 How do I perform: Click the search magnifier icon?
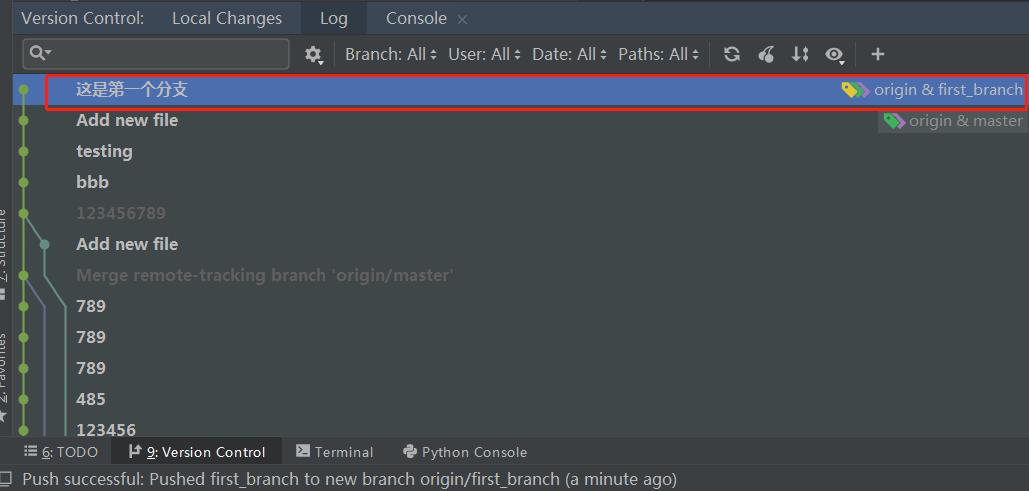[x=39, y=54]
